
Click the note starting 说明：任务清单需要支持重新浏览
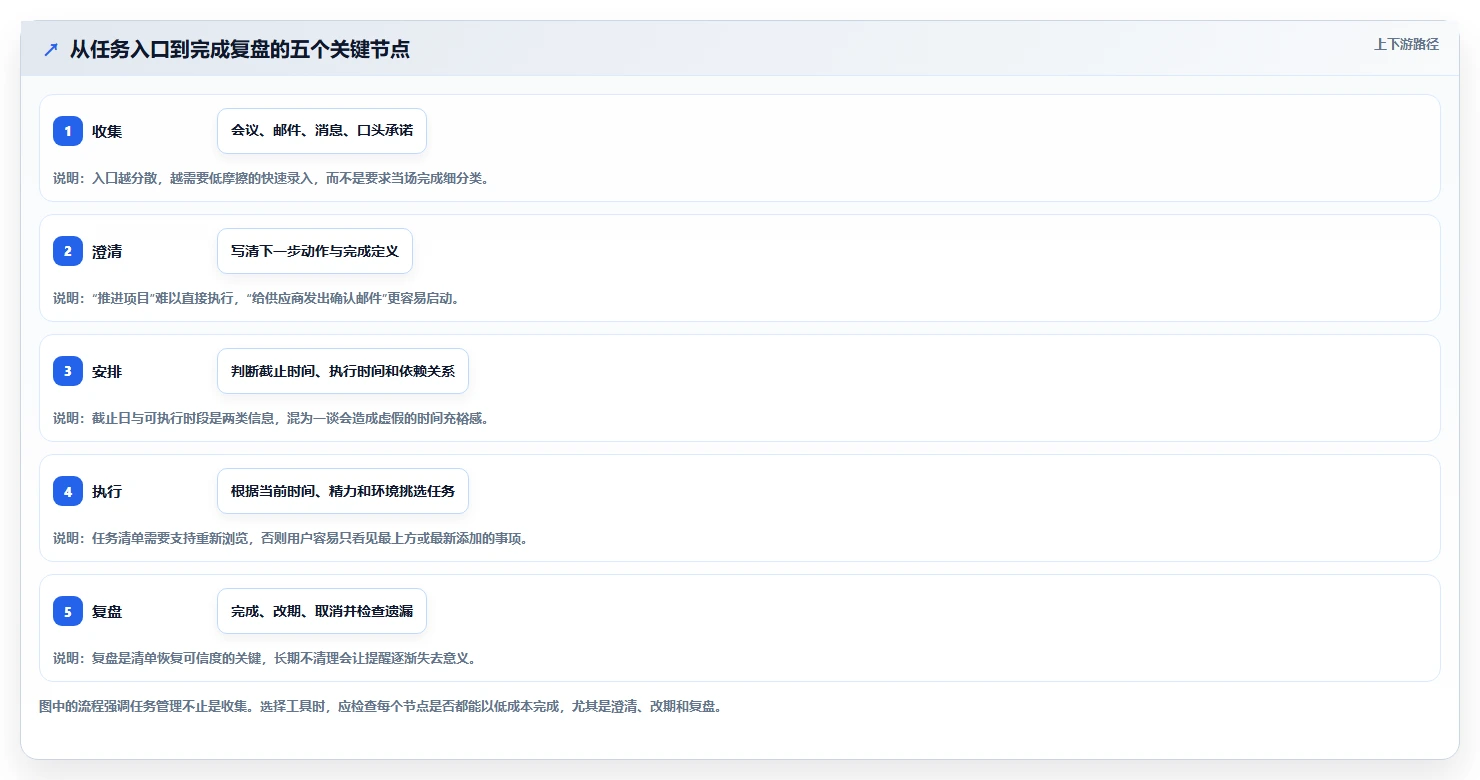click(x=290, y=538)
